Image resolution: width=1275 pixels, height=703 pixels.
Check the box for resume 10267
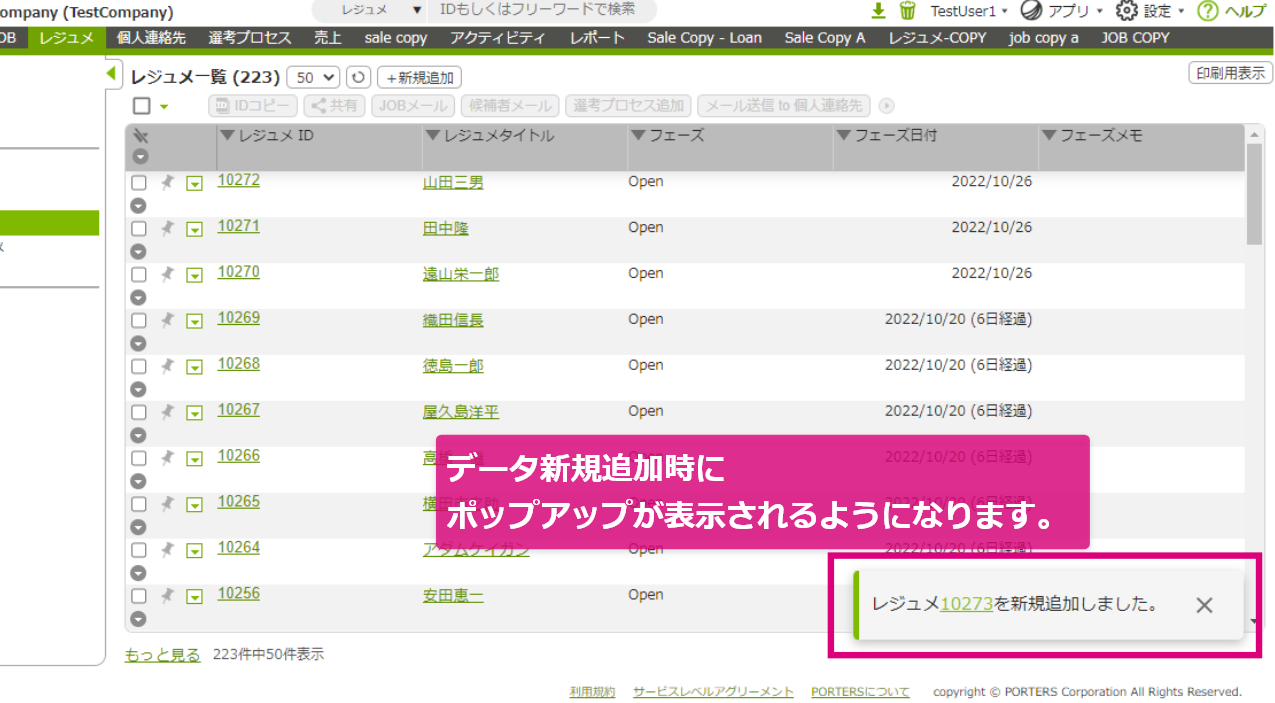click(139, 413)
